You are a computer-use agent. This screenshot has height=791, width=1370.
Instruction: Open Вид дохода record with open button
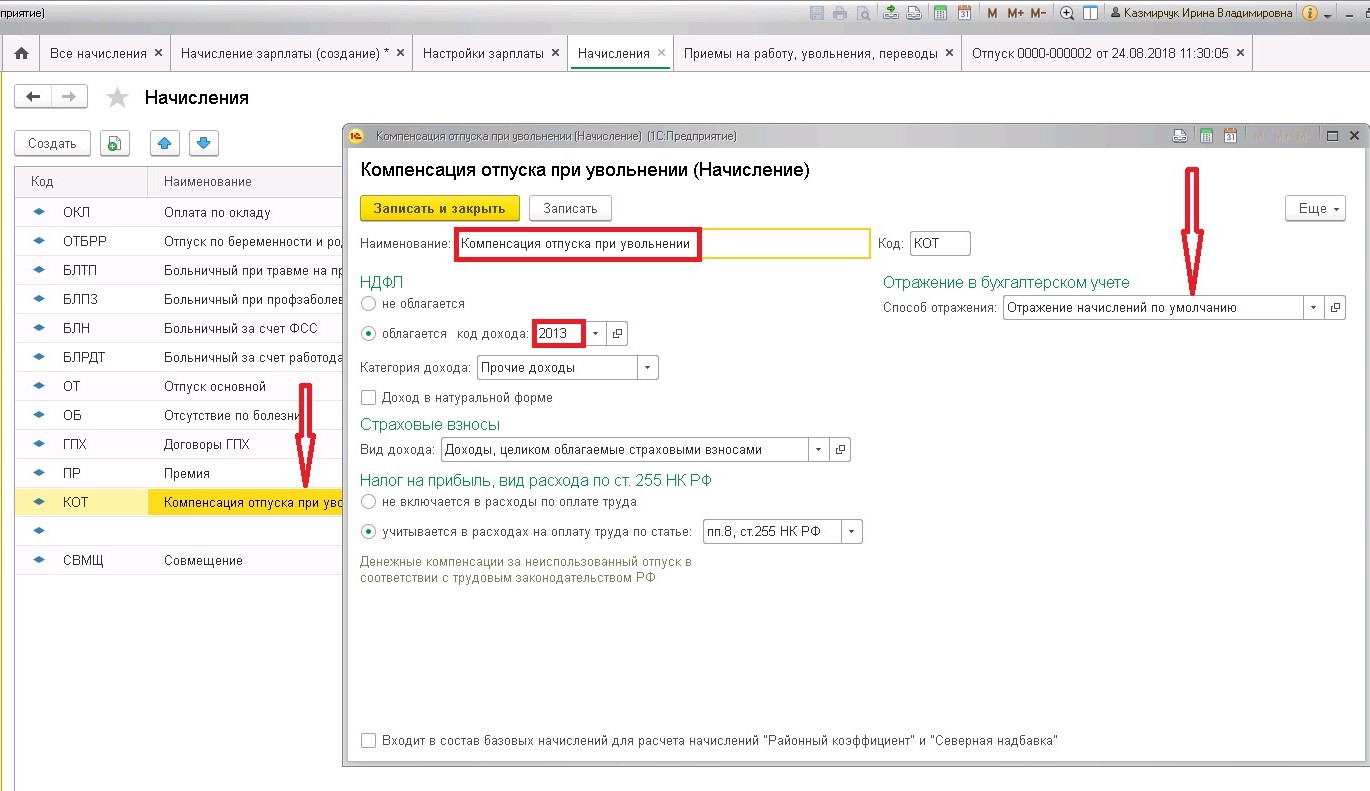[841, 450]
